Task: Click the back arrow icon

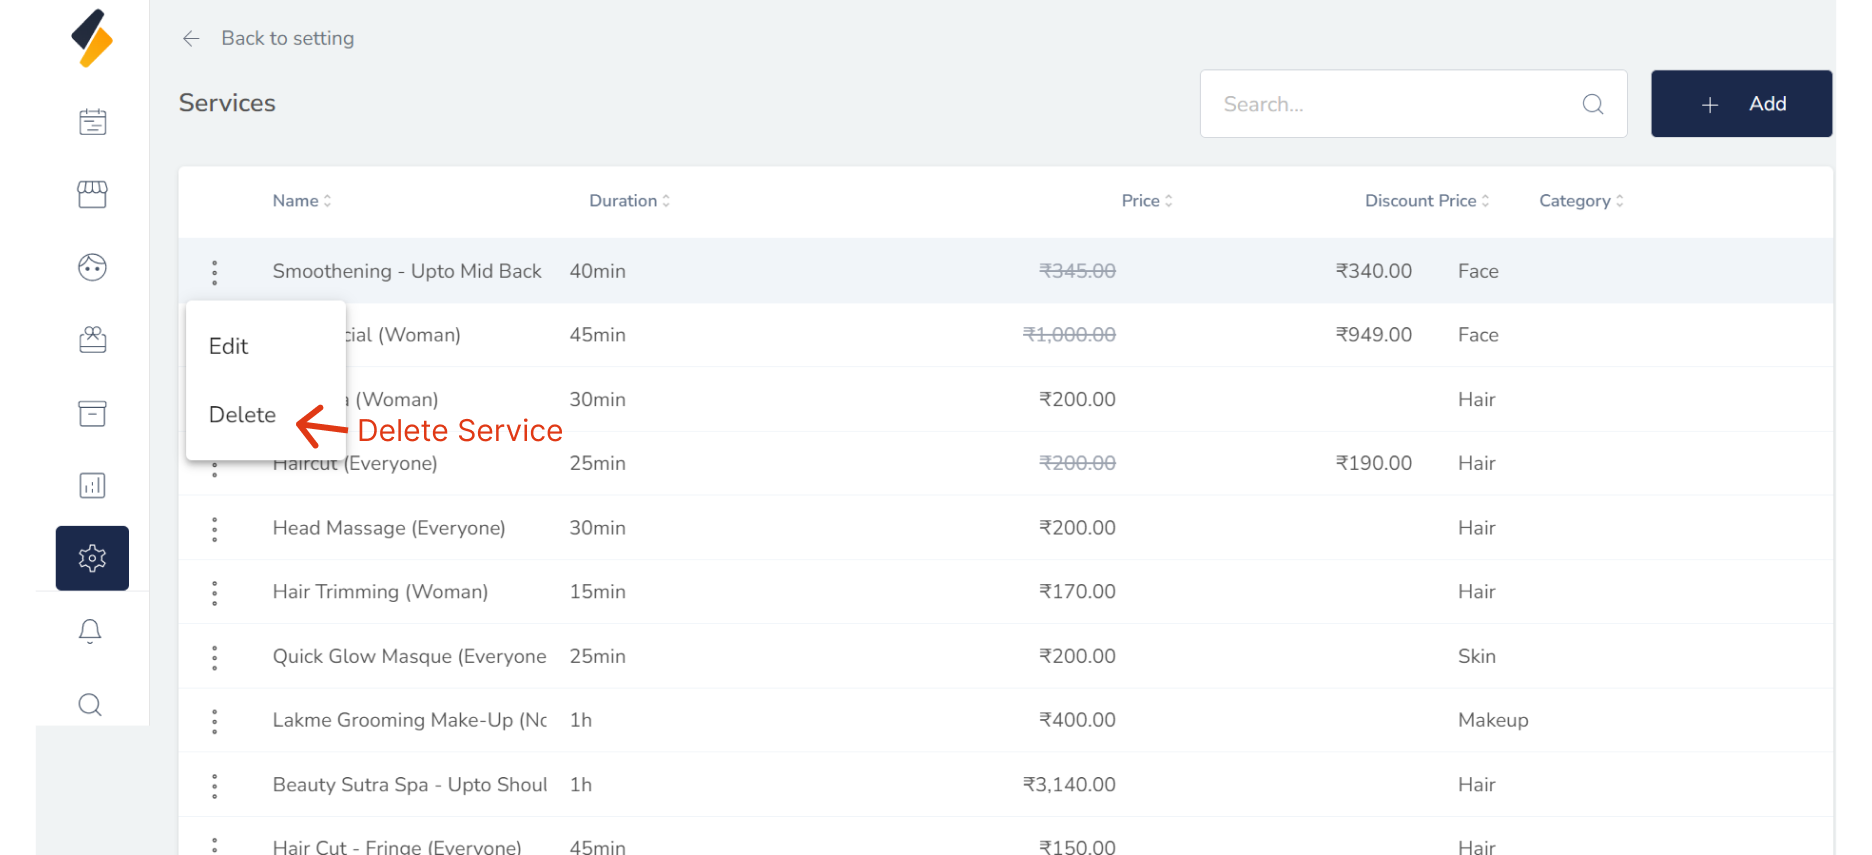Action: click(x=191, y=38)
